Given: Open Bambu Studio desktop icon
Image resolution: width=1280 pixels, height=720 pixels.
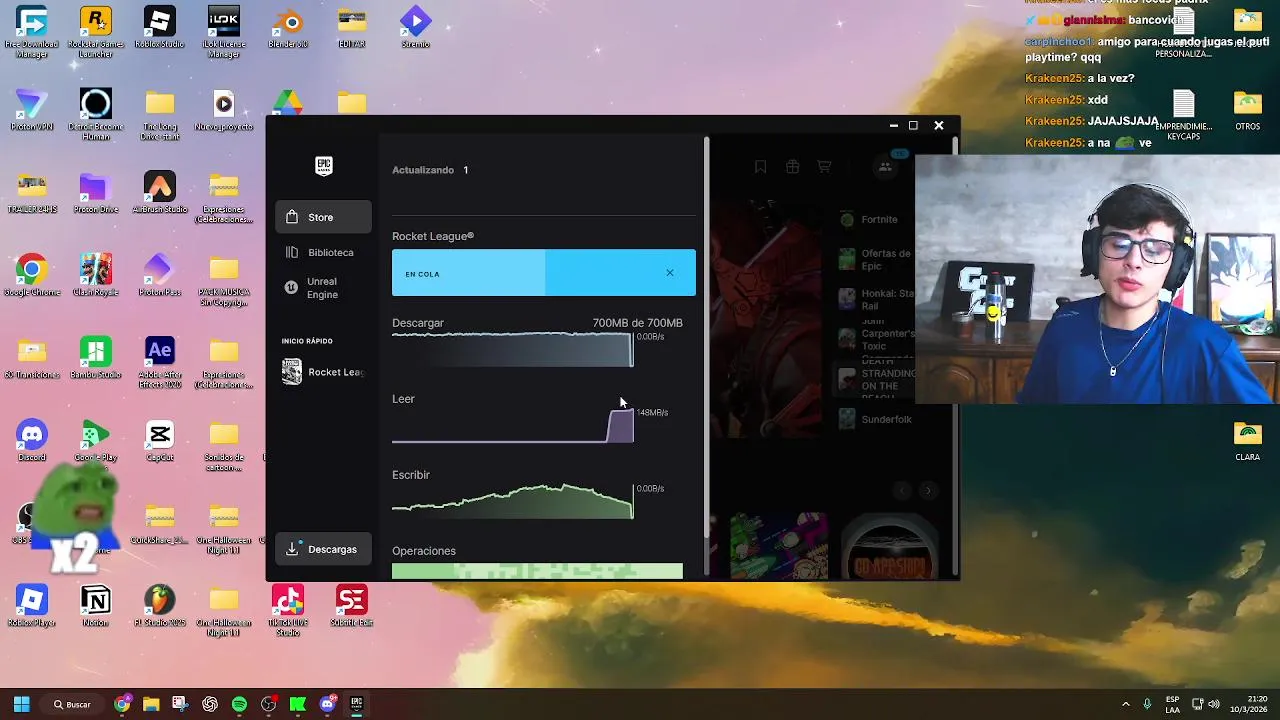Looking at the screenshot, I should click(96, 358).
